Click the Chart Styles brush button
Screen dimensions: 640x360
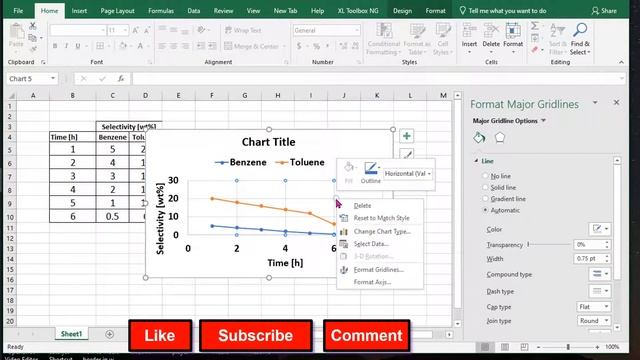407,154
